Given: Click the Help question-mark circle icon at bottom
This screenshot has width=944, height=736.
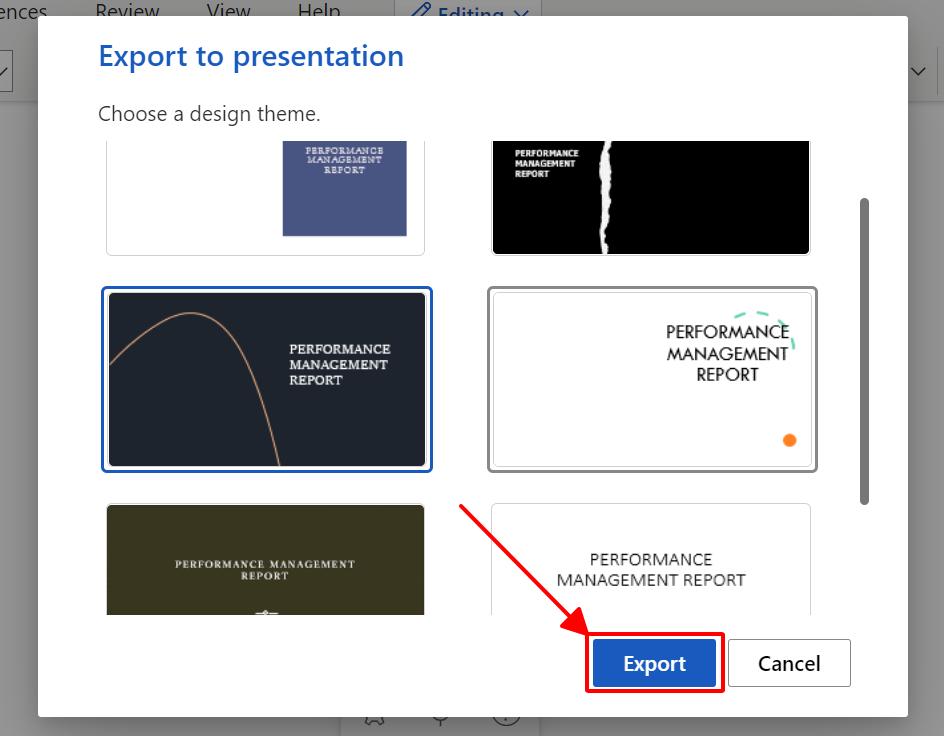Looking at the screenshot, I should 506,716.
